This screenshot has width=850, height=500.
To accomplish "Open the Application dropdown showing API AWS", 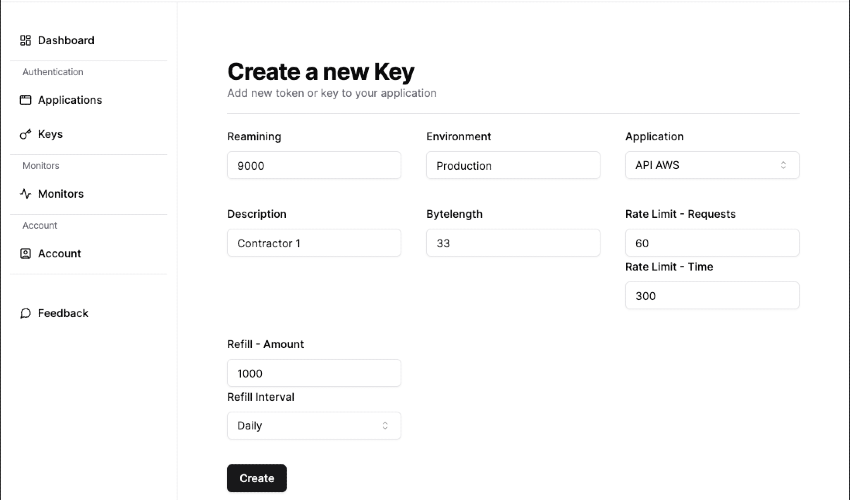I will 712,165.
